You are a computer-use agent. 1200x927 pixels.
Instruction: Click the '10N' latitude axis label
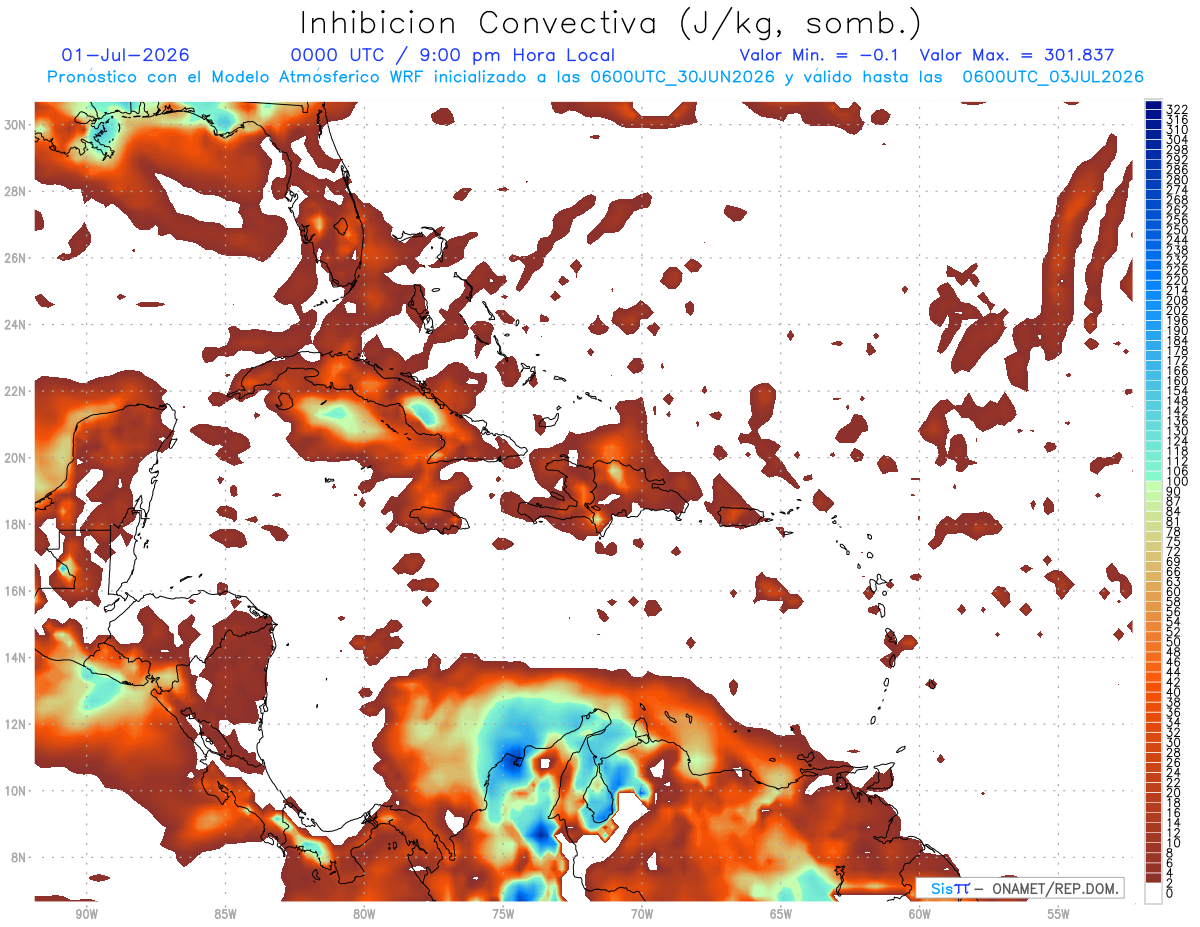coord(16,791)
